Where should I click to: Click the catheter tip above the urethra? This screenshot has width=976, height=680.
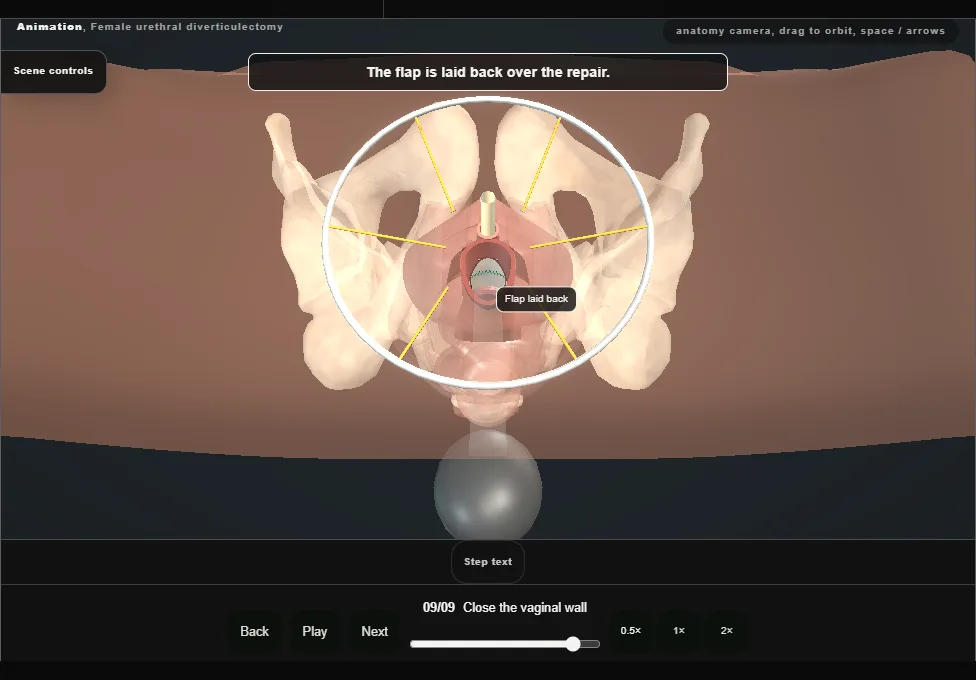[x=487, y=212]
